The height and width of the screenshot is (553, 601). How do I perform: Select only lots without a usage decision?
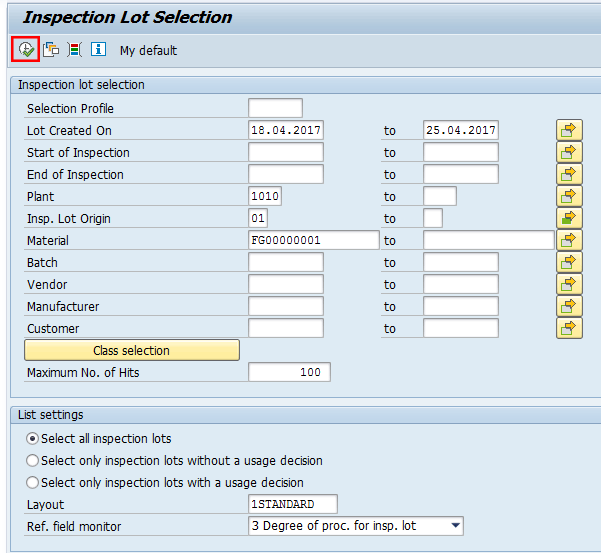click(x=33, y=461)
